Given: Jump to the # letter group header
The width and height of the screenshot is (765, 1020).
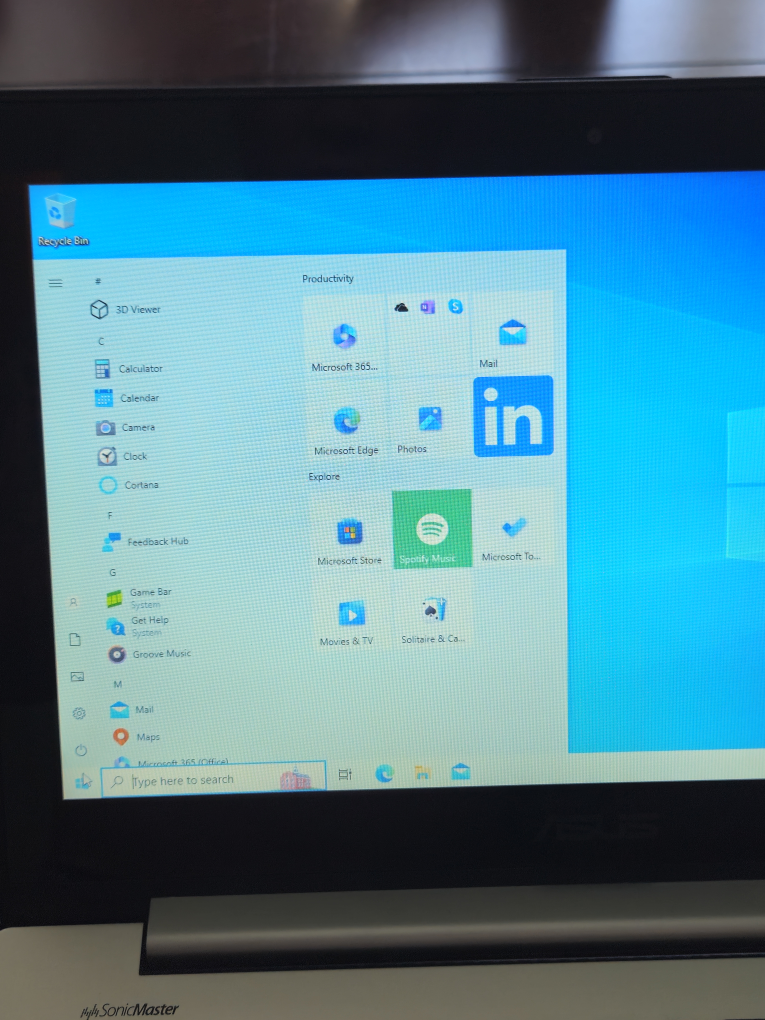Looking at the screenshot, I should coord(98,281).
